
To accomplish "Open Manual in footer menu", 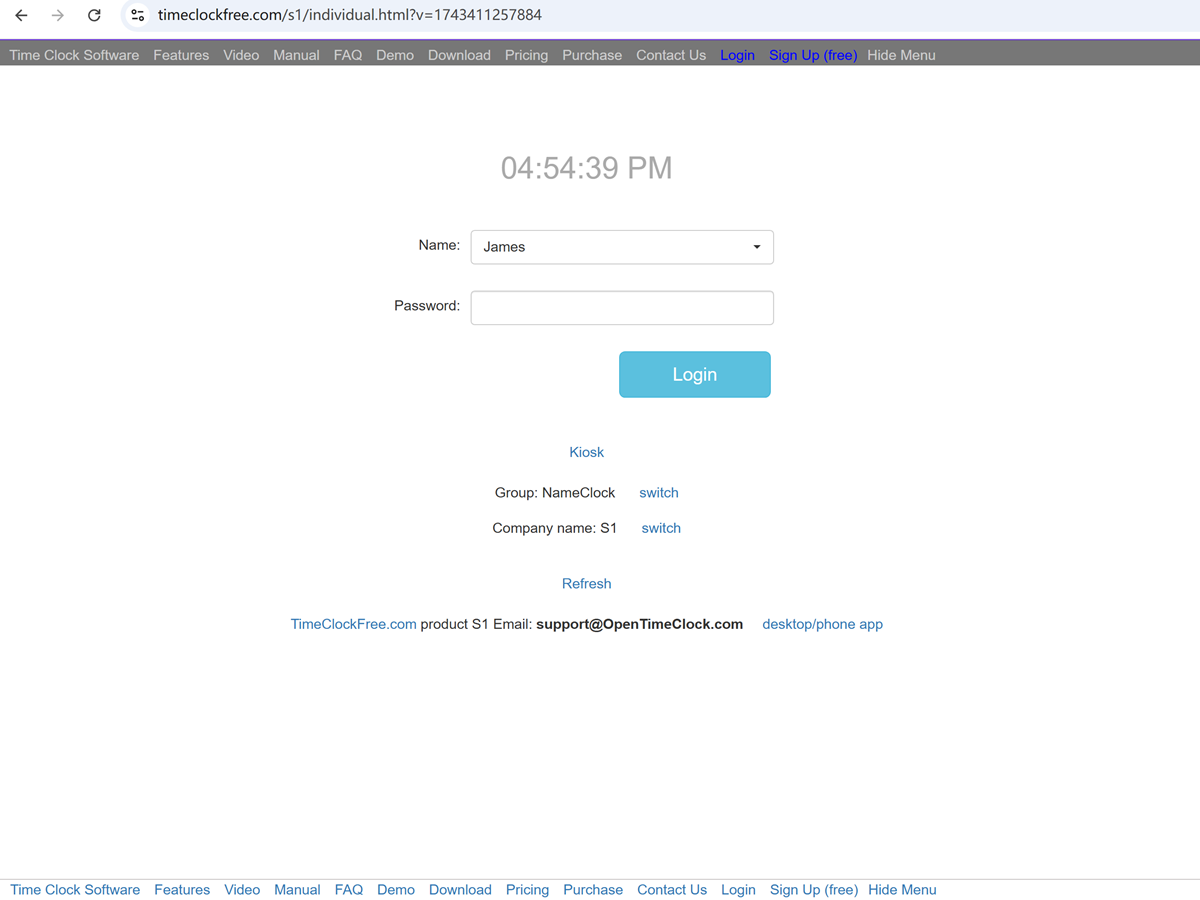I will (298, 890).
